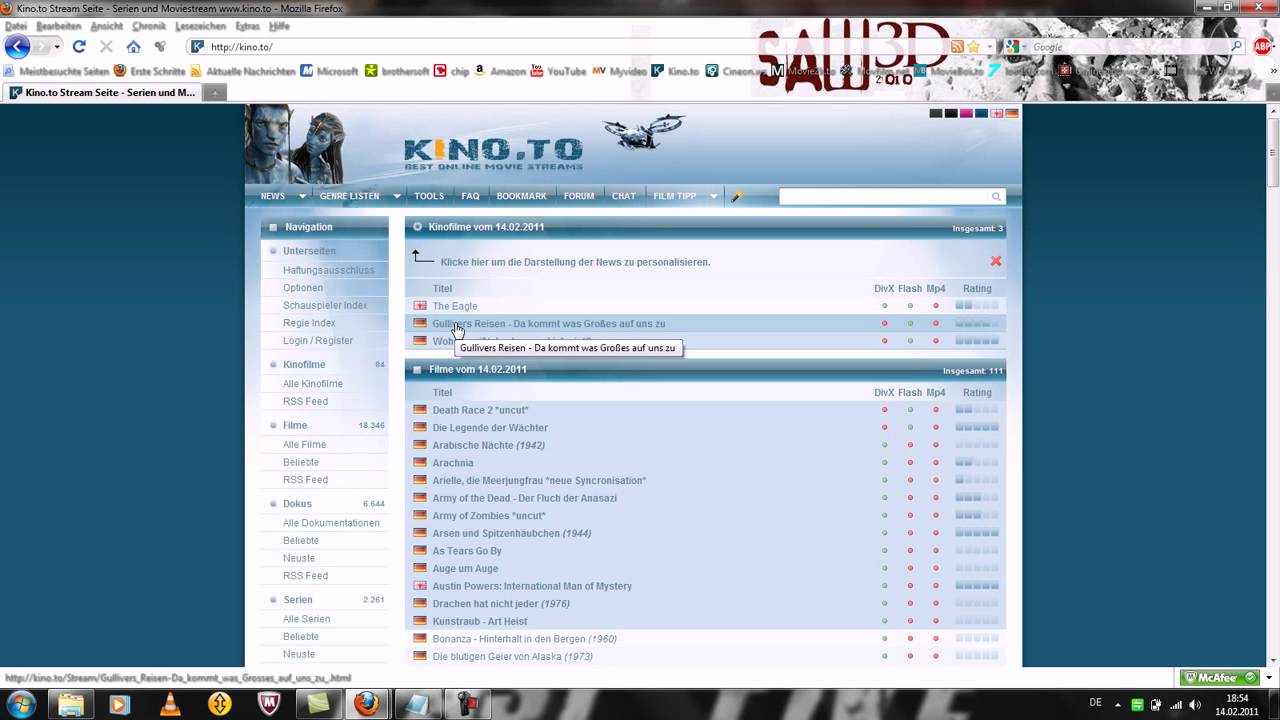Screen dimensions: 1280x720
Task: Open Windows Start menu orb
Action: click(21, 704)
